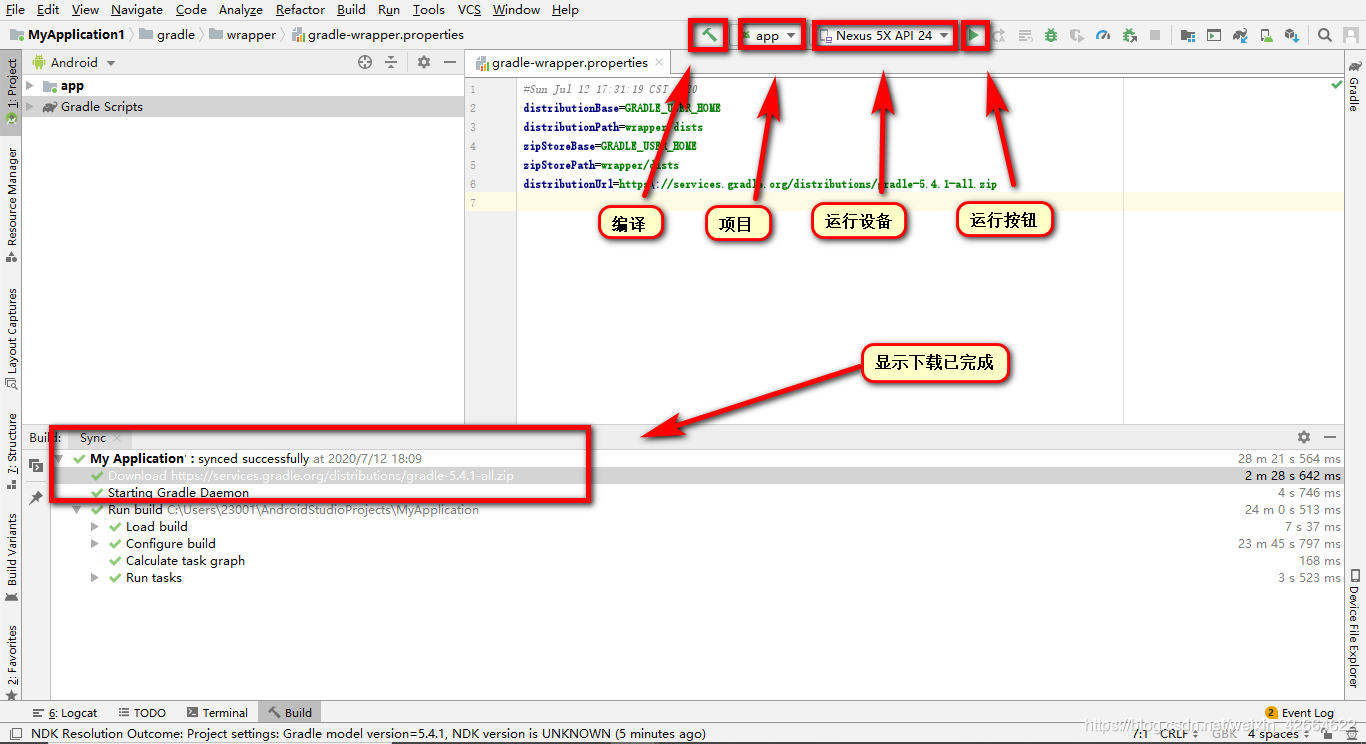Click the Sync progress gear settings icon
The height and width of the screenshot is (744, 1366).
click(x=1304, y=437)
